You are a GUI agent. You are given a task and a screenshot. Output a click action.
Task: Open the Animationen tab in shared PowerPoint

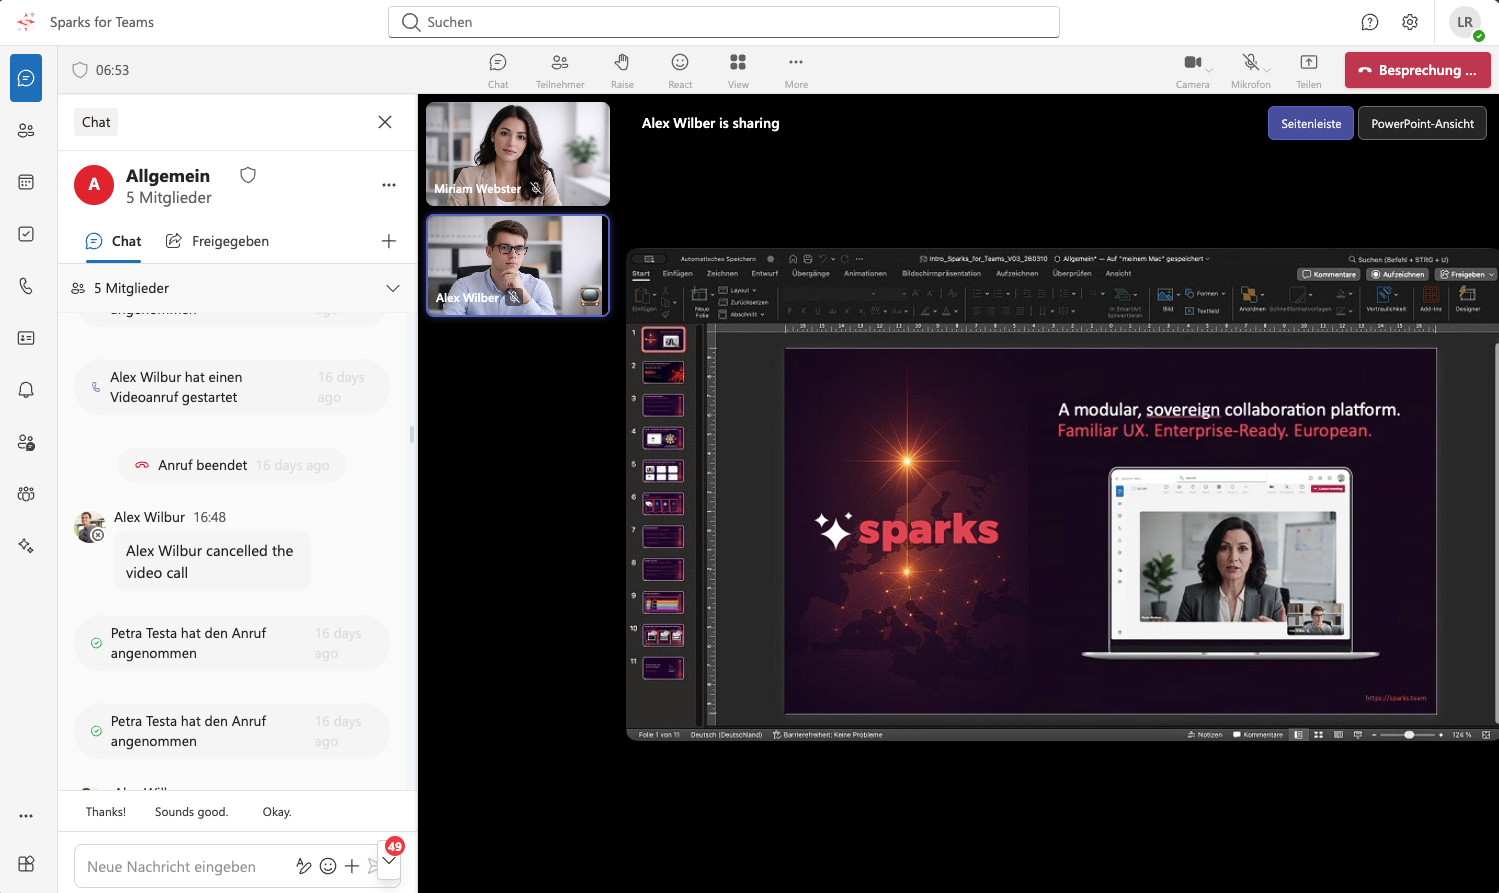coord(865,273)
